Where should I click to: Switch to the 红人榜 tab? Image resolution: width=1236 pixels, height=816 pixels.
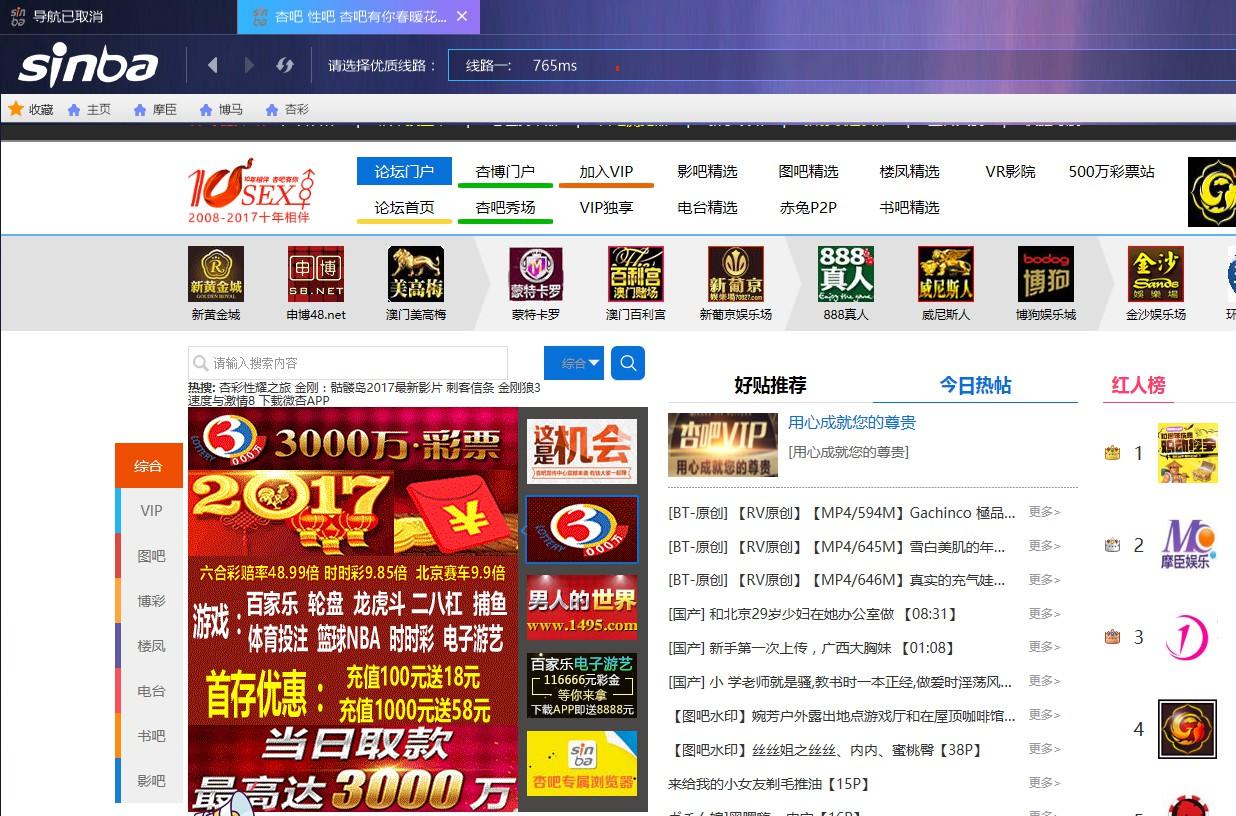(1139, 385)
